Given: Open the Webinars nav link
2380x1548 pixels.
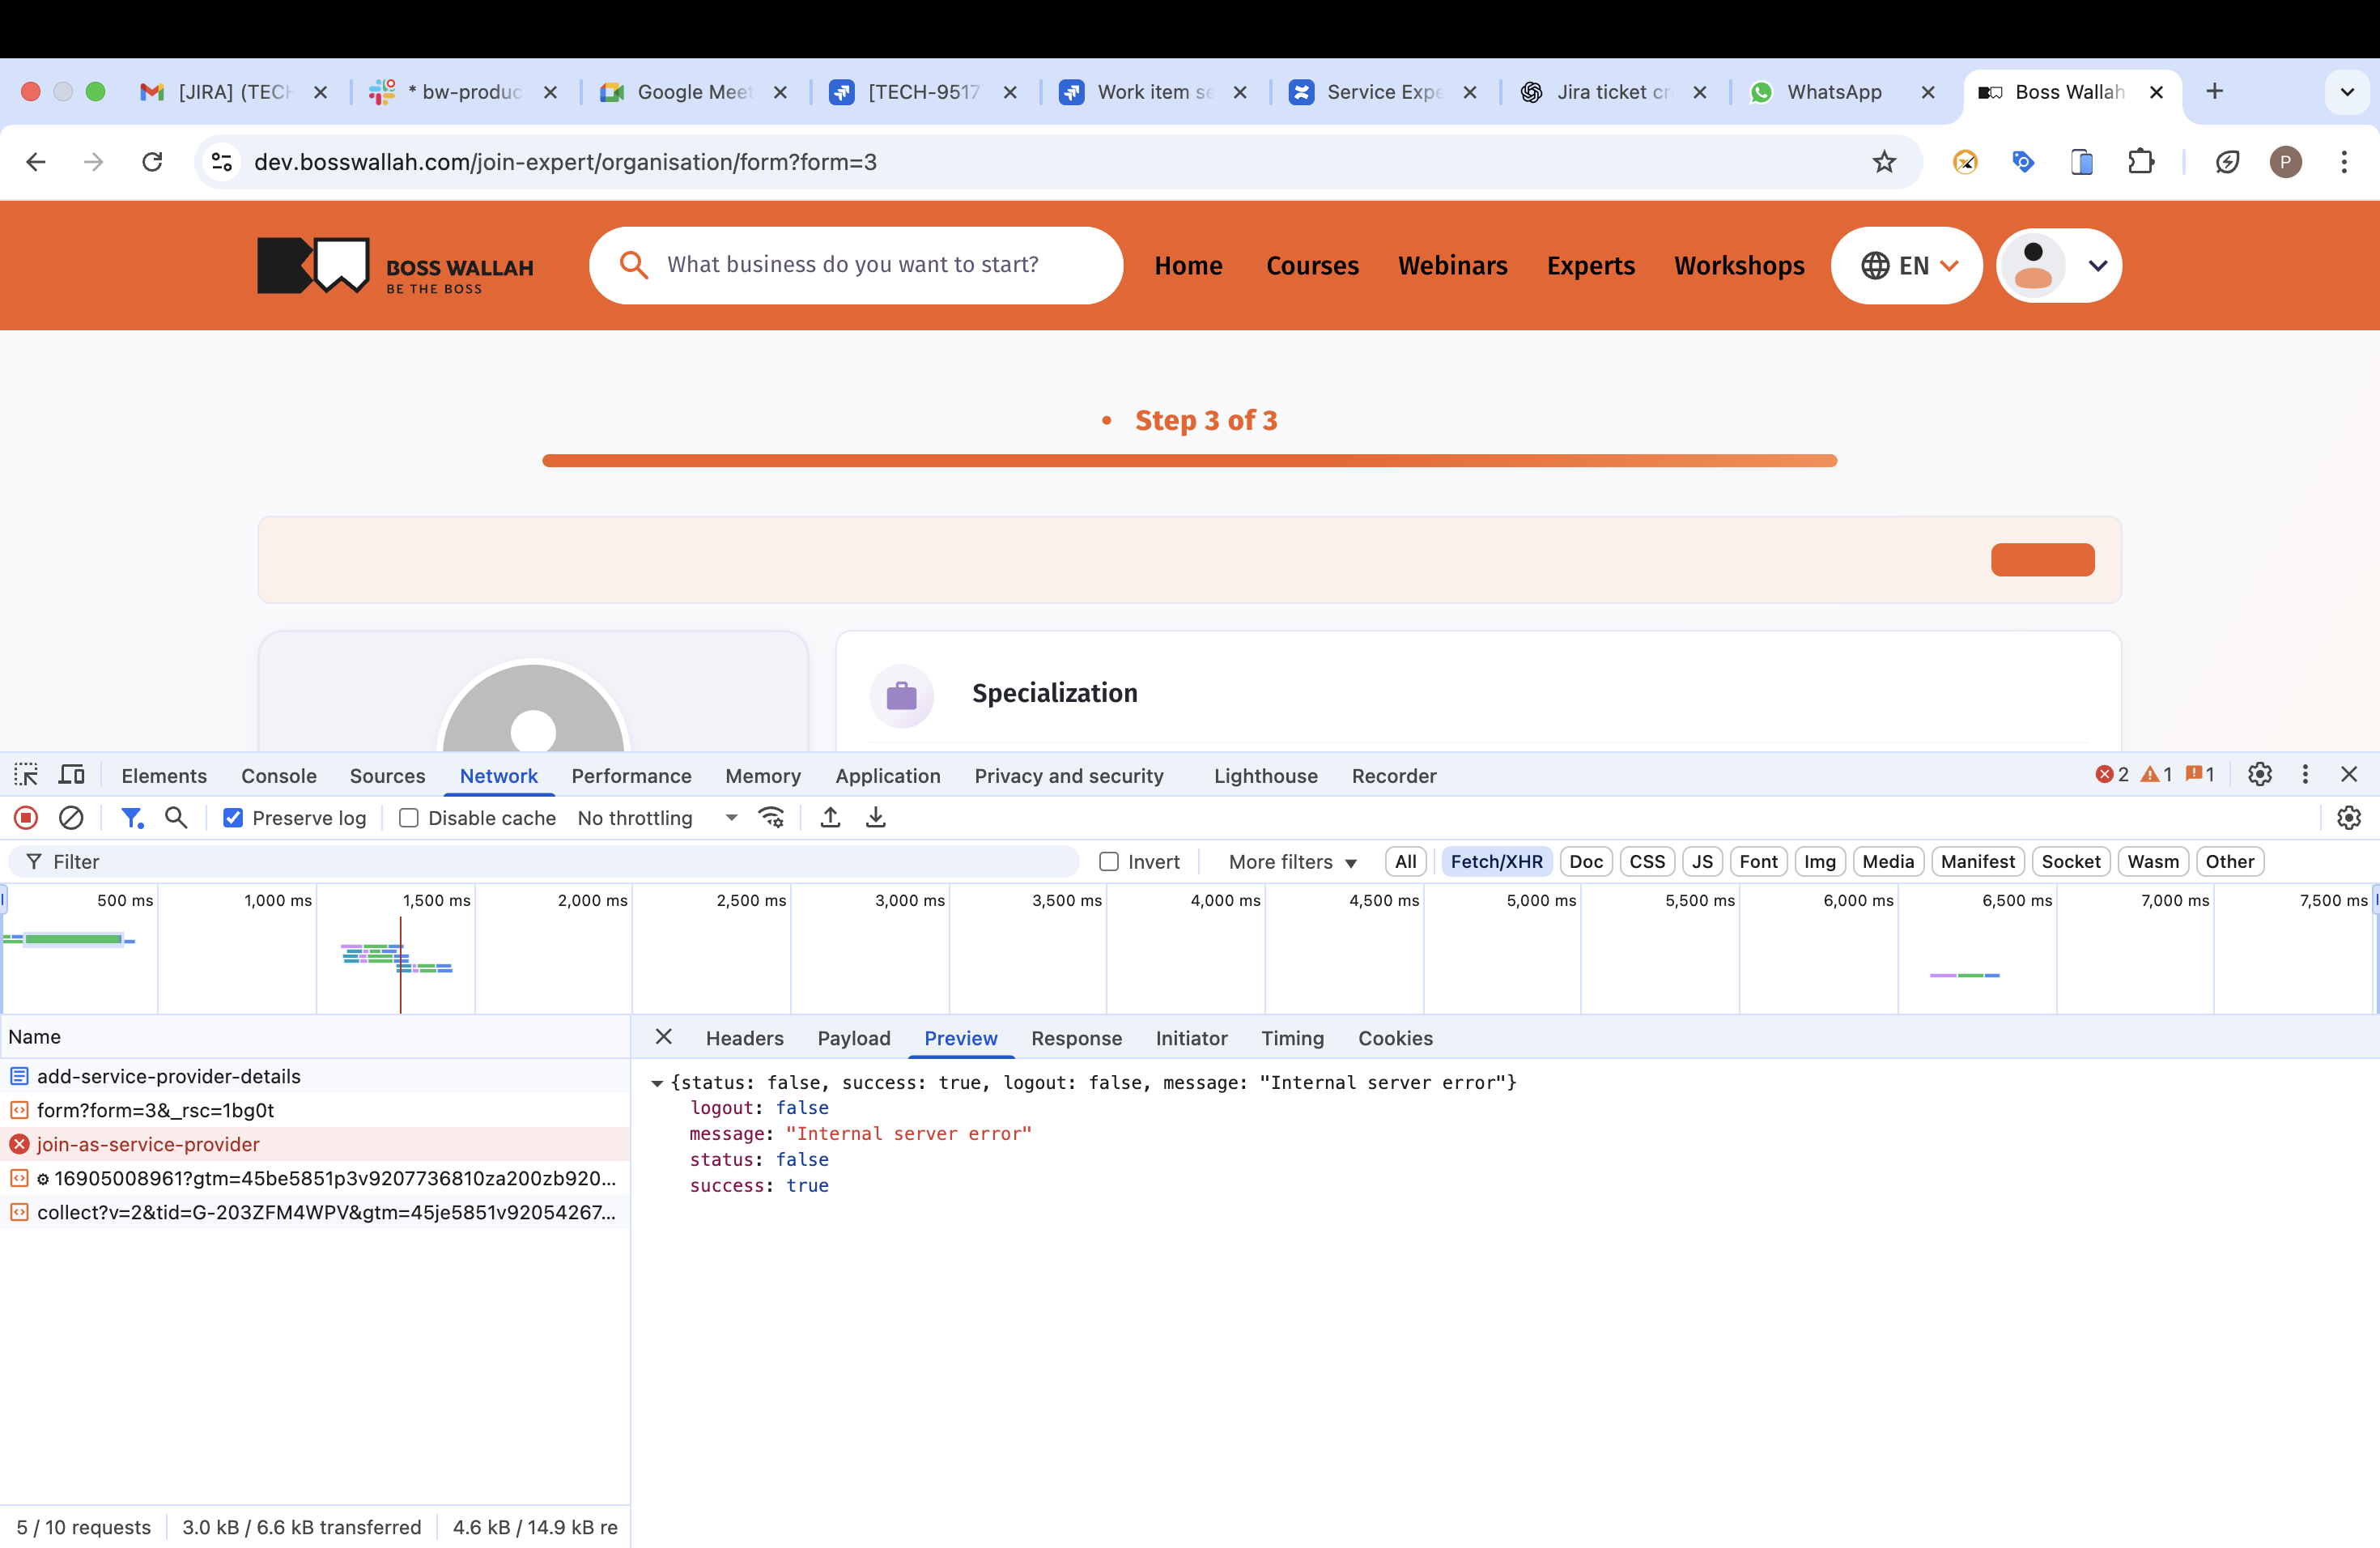Looking at the screenshot, I should [1452, 266].
